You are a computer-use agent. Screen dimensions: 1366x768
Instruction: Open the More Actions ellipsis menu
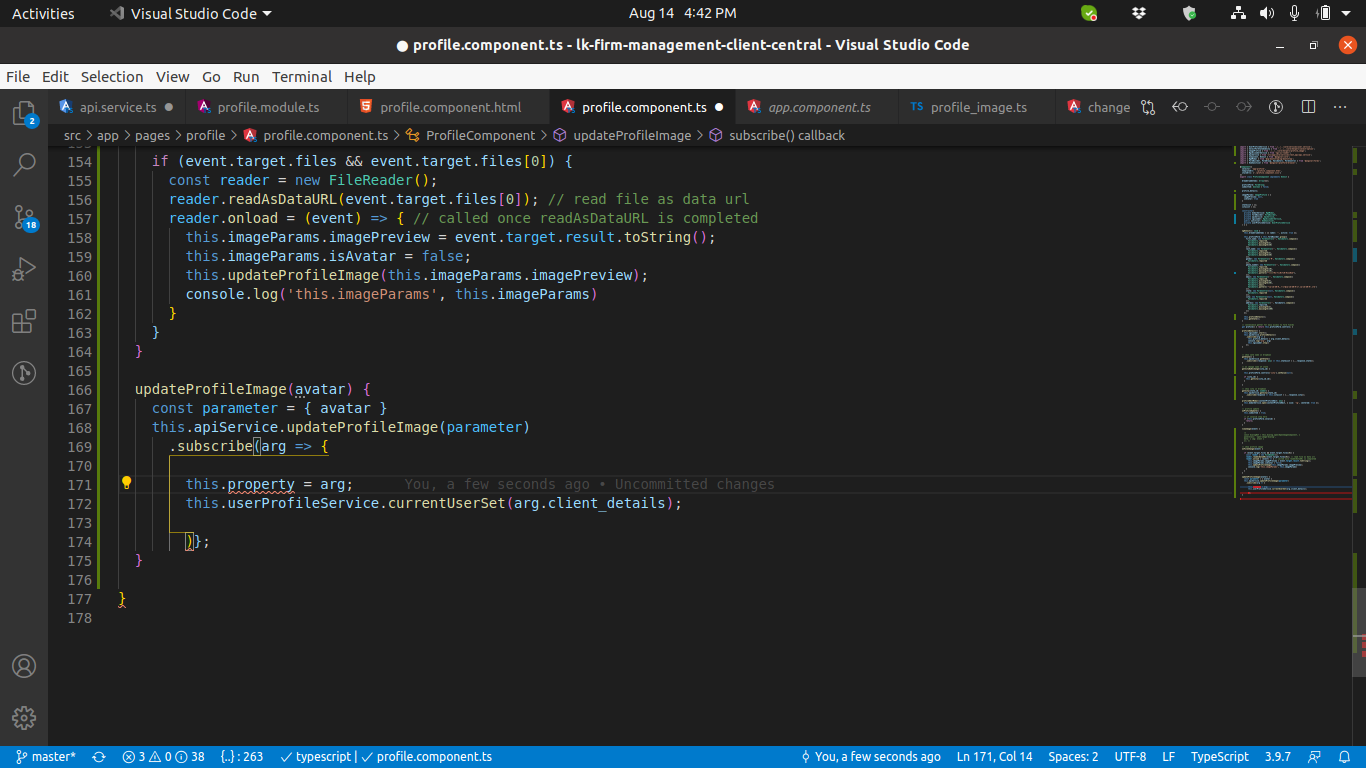[x=1341, y=107]
